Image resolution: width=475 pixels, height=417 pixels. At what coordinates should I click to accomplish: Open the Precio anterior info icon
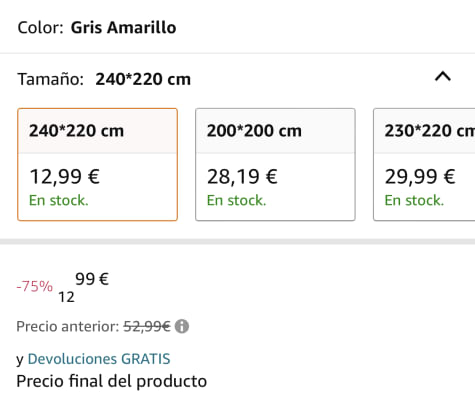click(x=182, y=326)
